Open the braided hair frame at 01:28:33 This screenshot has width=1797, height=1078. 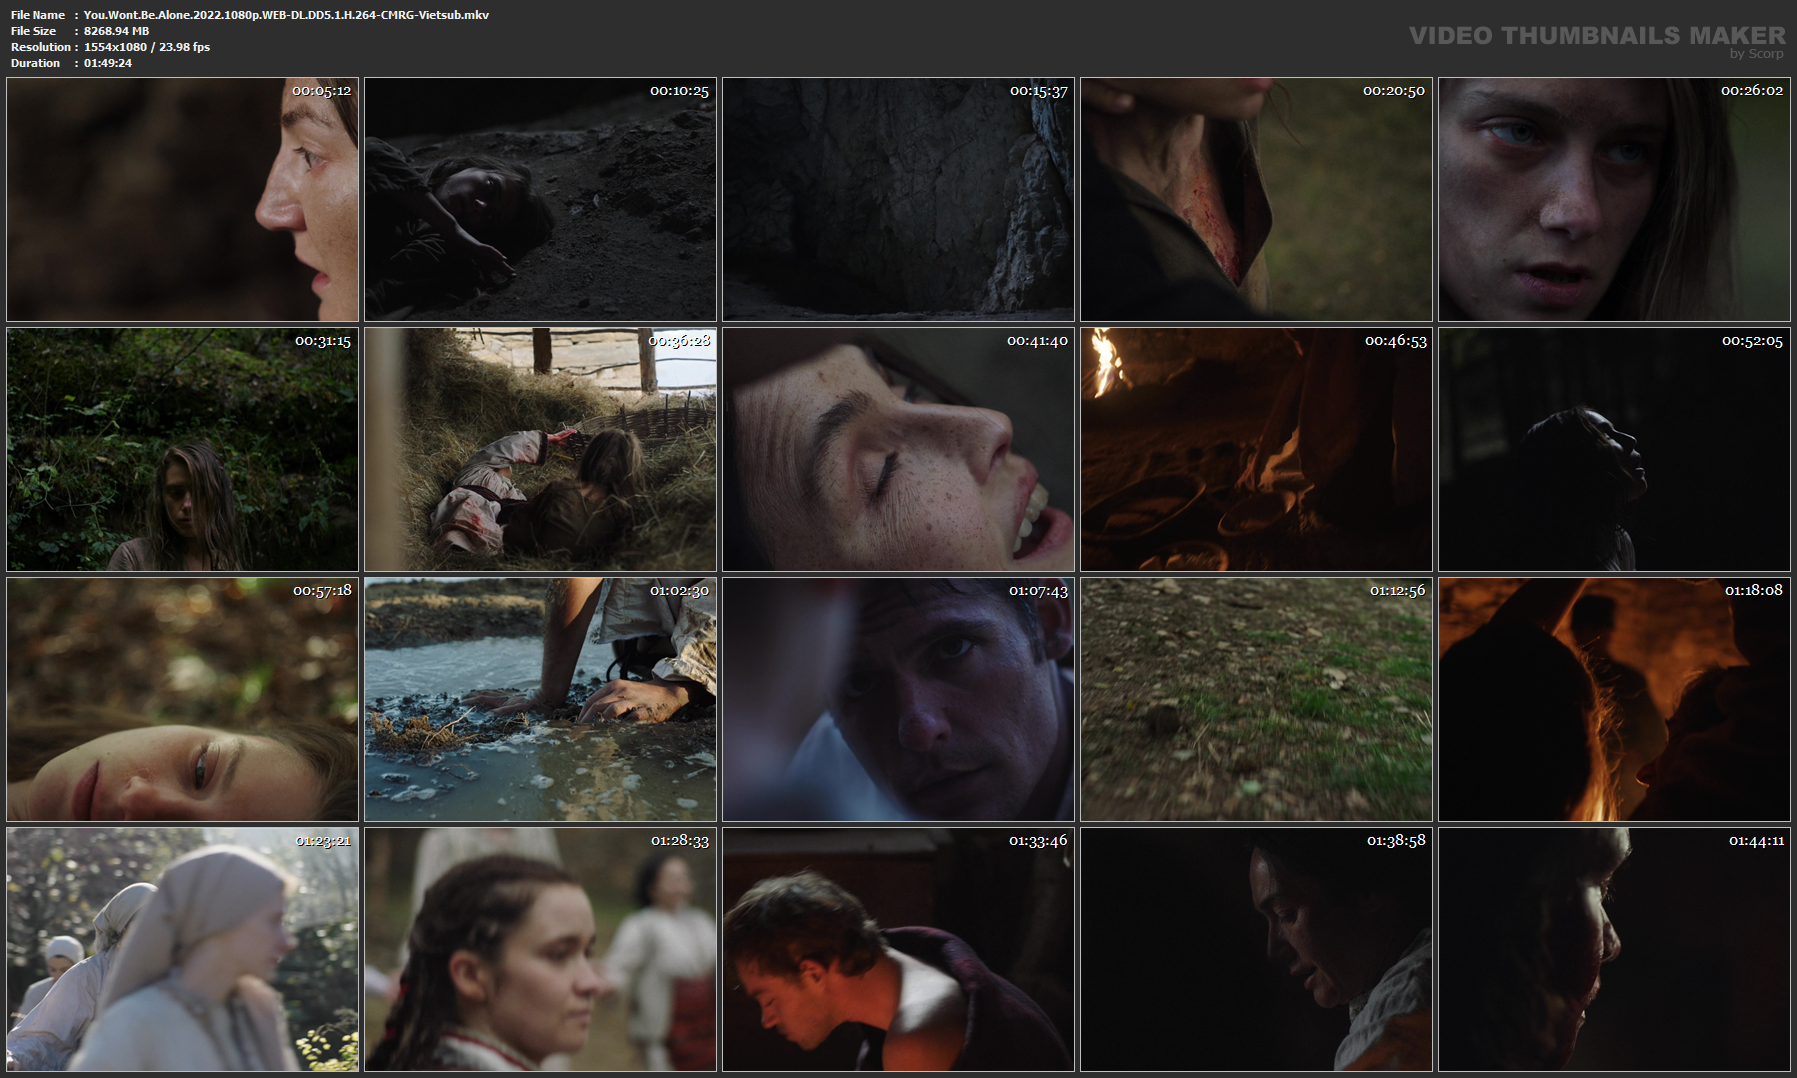[x=540, y=949]
